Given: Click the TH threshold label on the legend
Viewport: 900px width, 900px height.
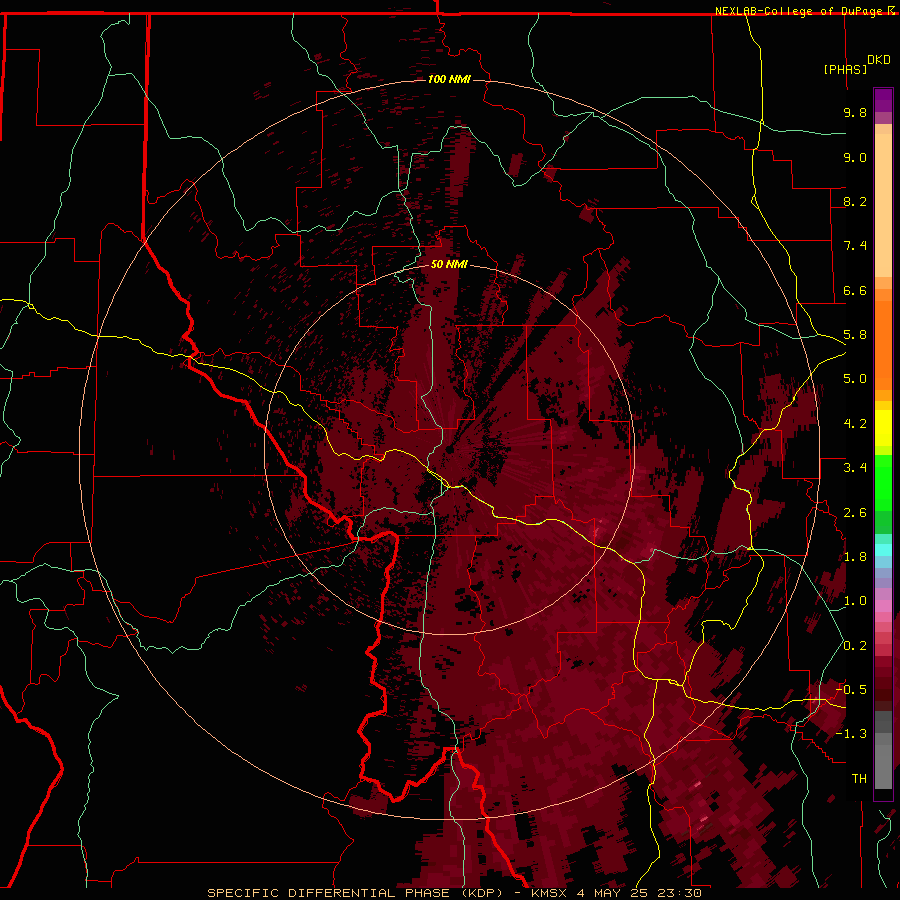Looking at the screenshot, I should (x=859, y=779).
